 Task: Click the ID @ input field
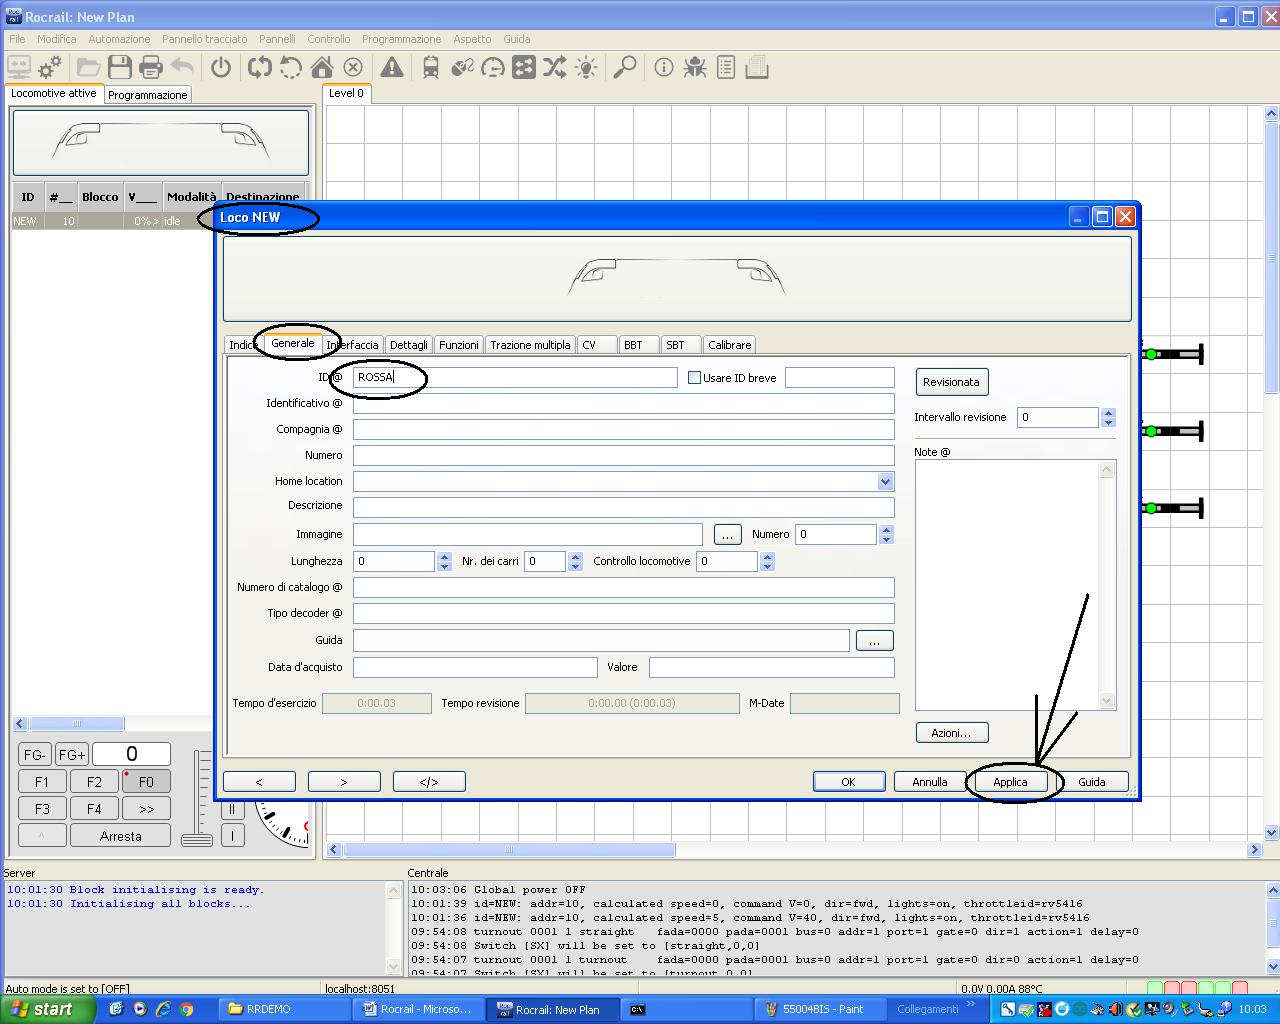point(515,378)
